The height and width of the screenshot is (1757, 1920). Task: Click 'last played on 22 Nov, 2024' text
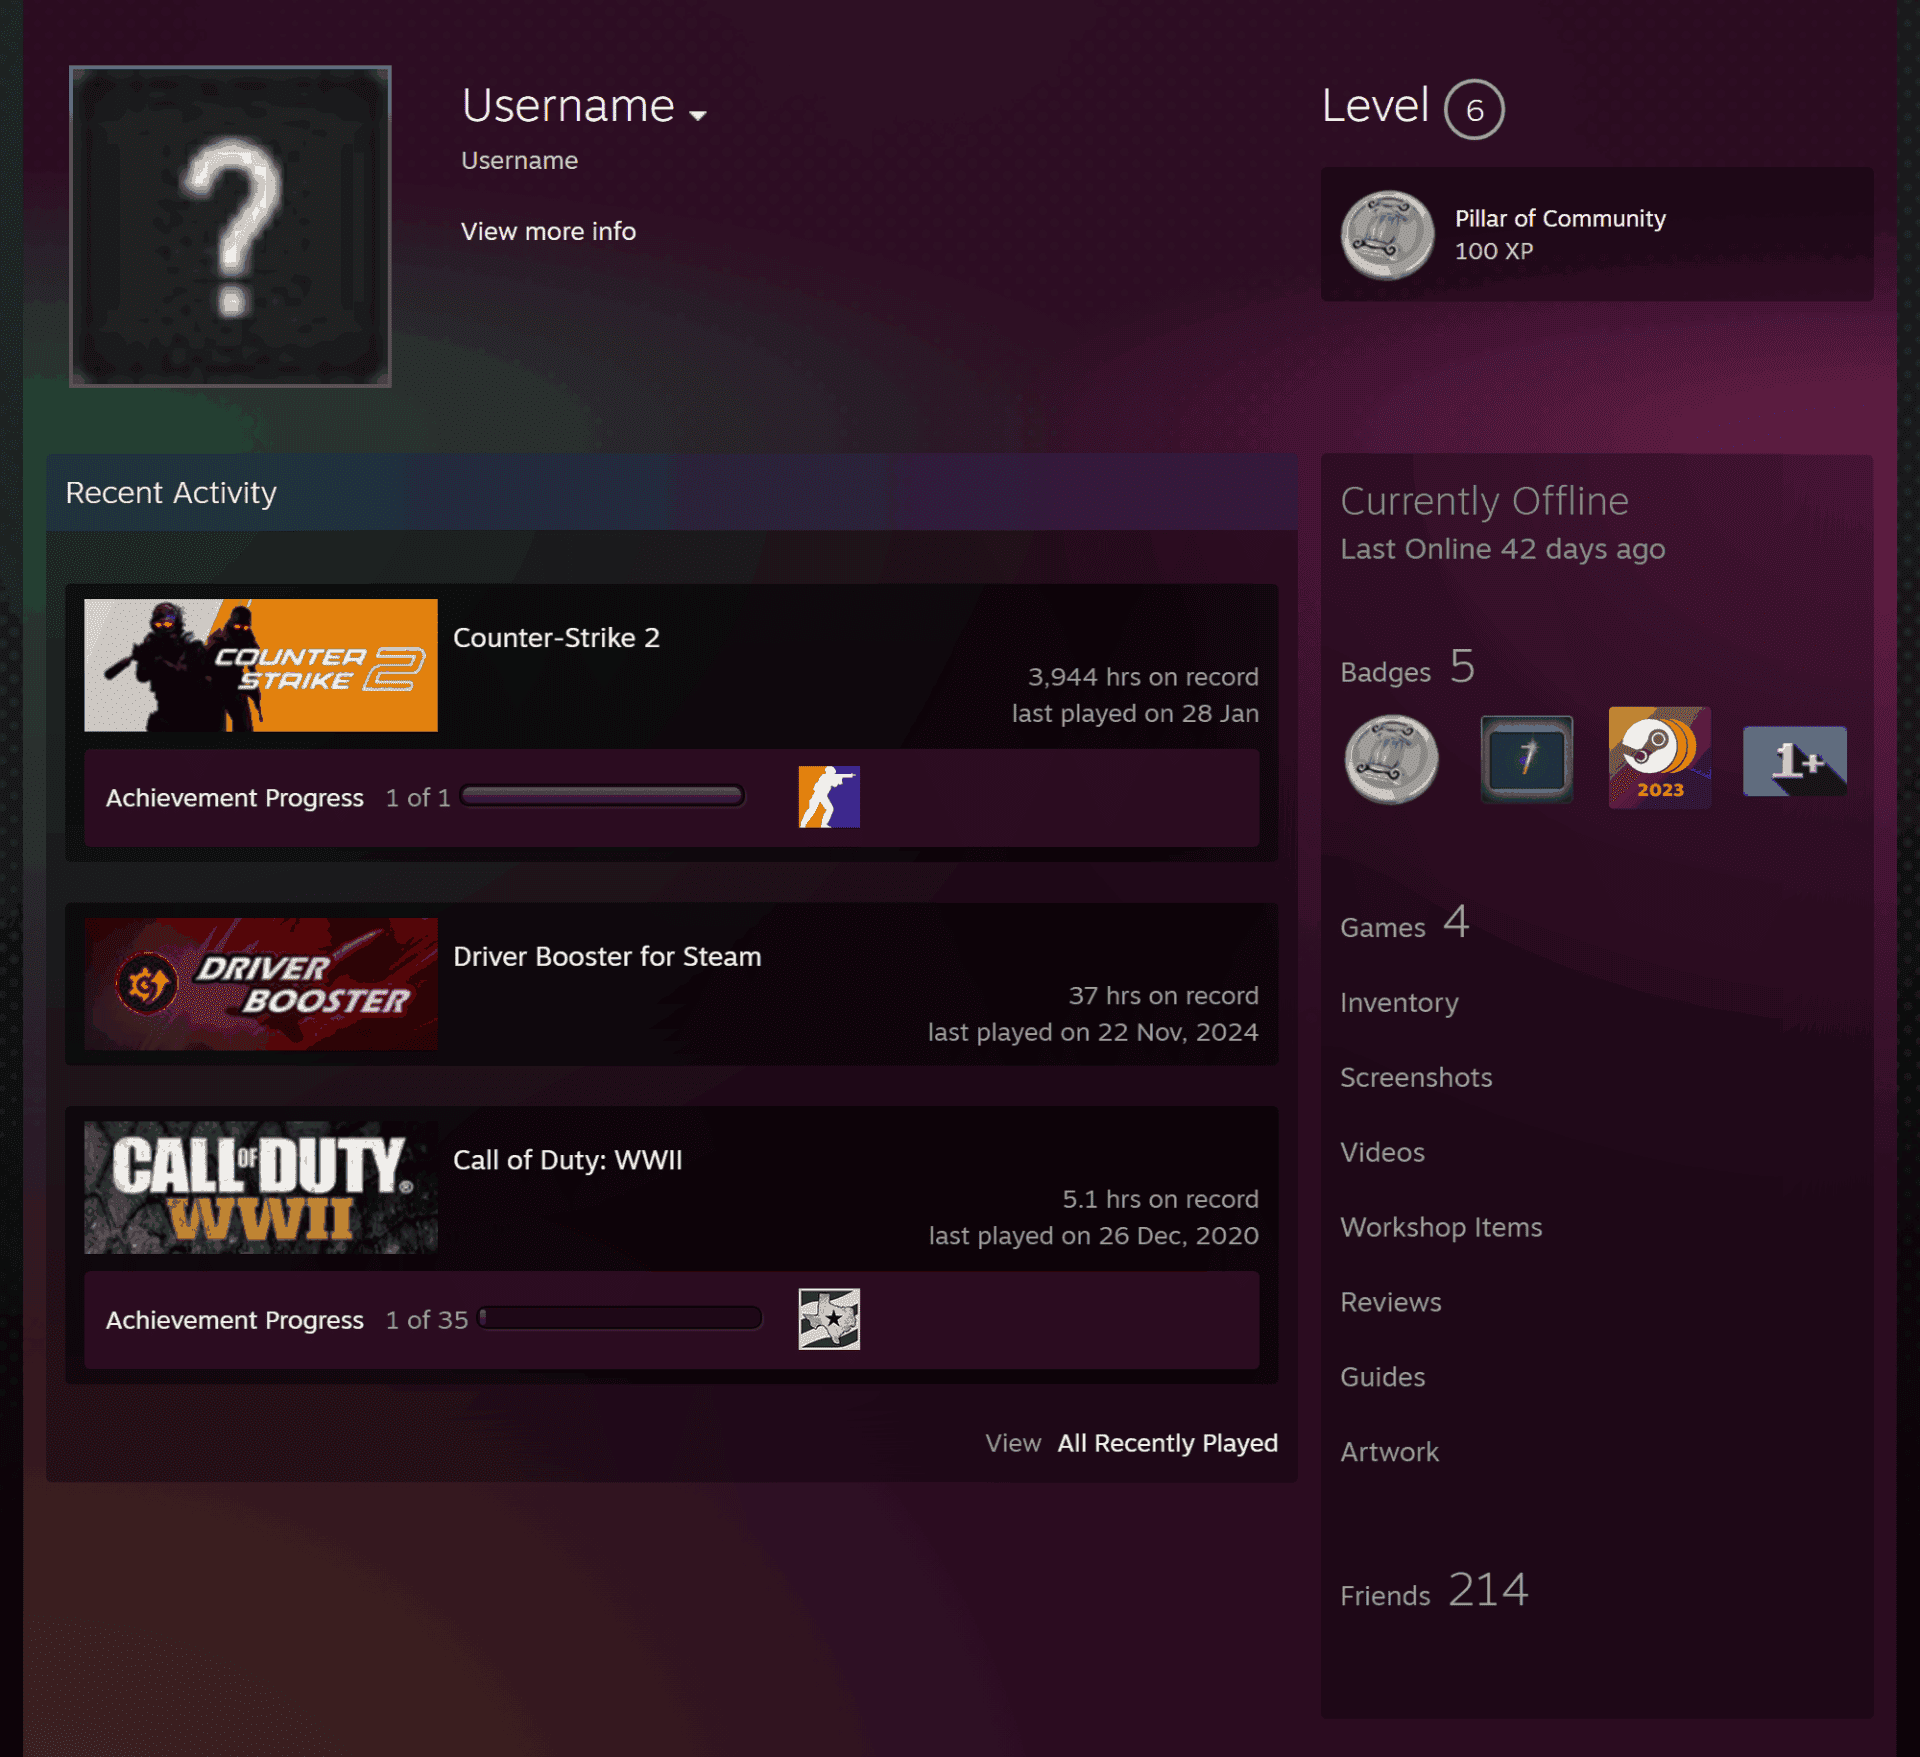[1093, 1032]
